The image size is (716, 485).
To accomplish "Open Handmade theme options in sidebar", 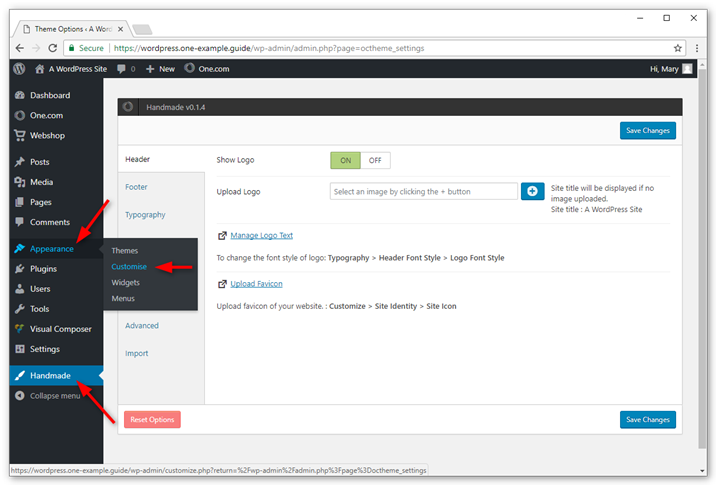I will point(56,375).
